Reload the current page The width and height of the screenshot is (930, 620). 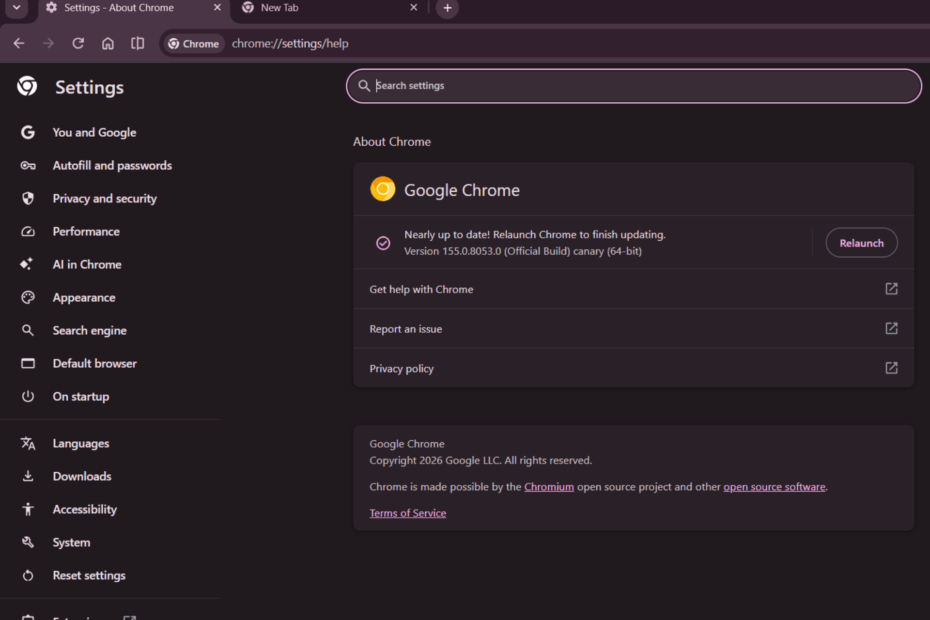[78, 43]
